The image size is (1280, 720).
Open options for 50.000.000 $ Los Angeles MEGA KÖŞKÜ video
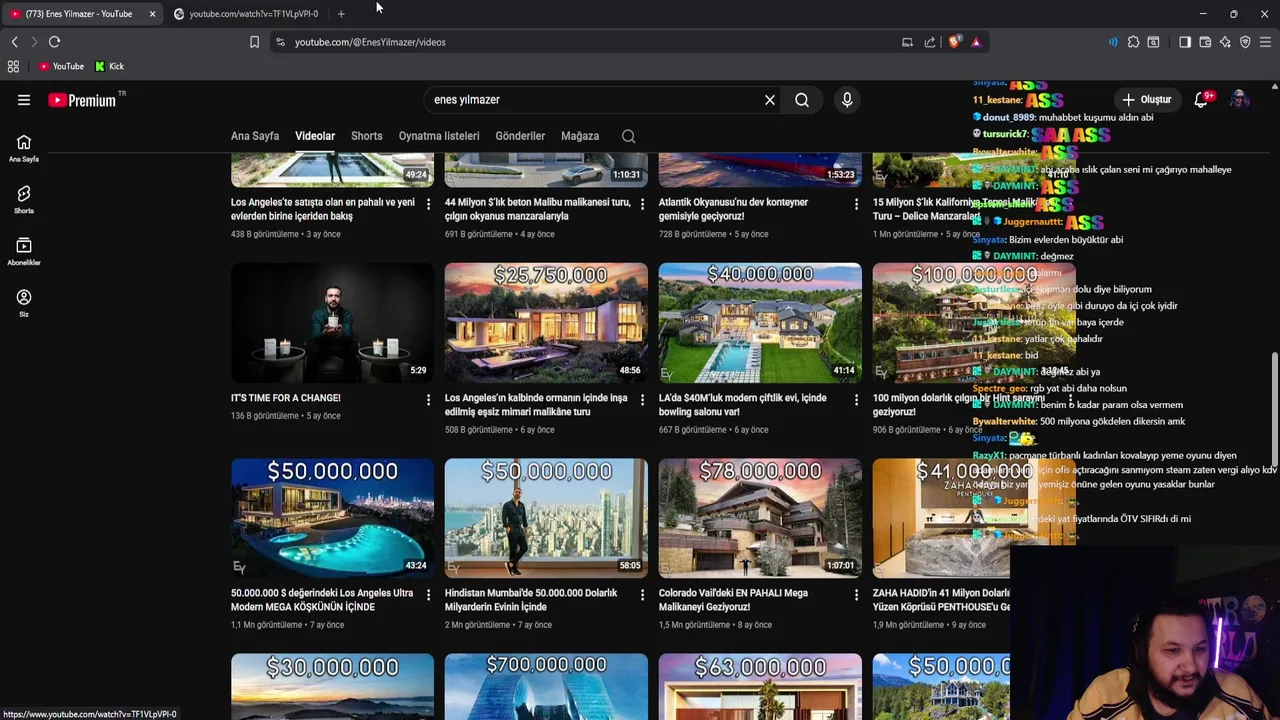(x=428, y=595)
